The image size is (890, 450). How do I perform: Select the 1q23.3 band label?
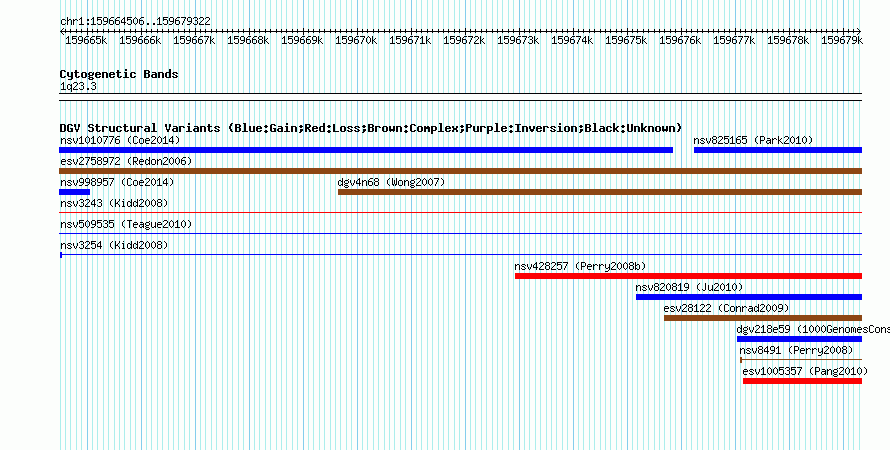click(78, 86)
